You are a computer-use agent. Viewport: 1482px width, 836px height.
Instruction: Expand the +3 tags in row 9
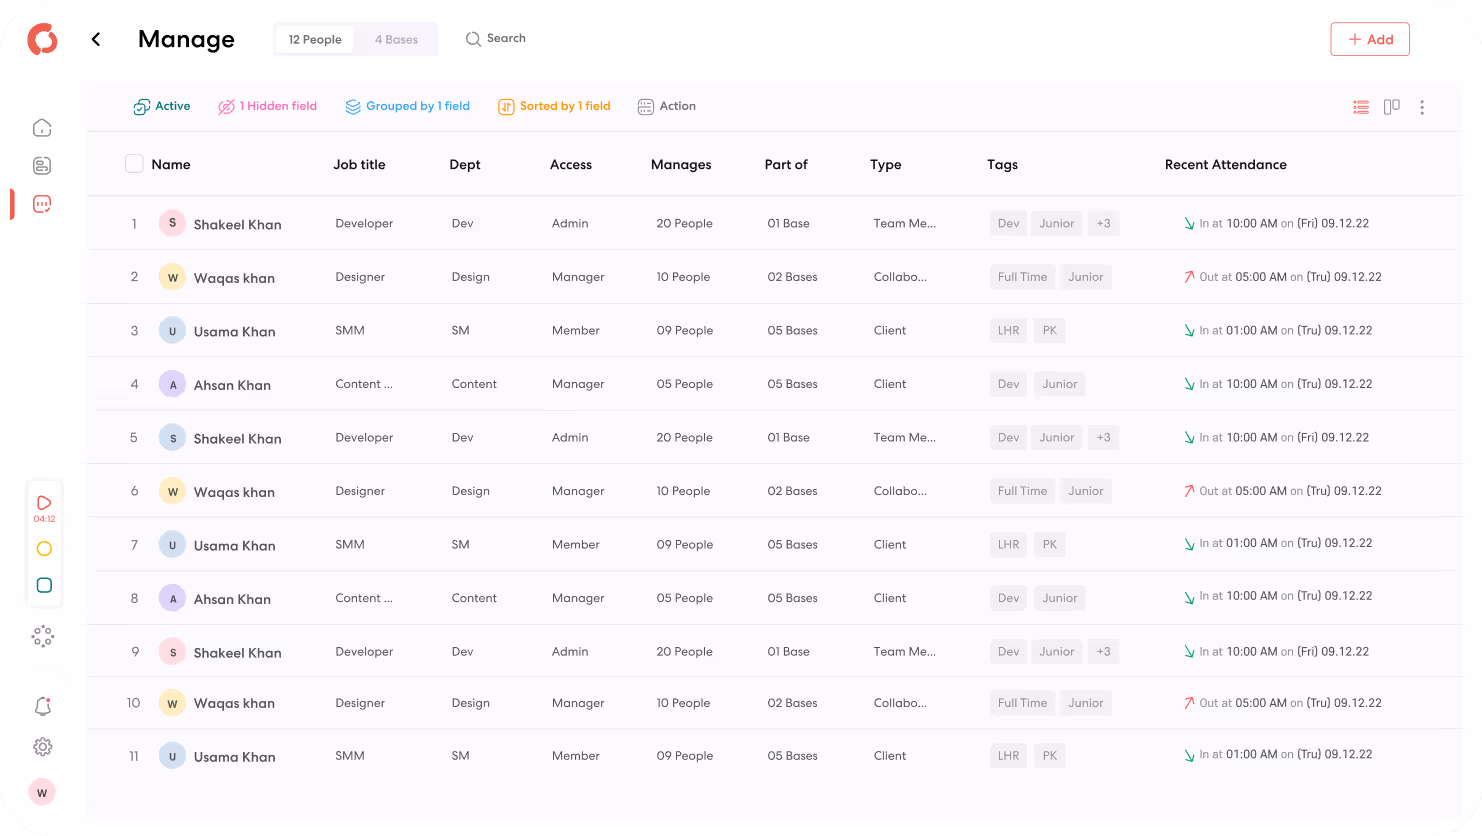(1103, 652)
